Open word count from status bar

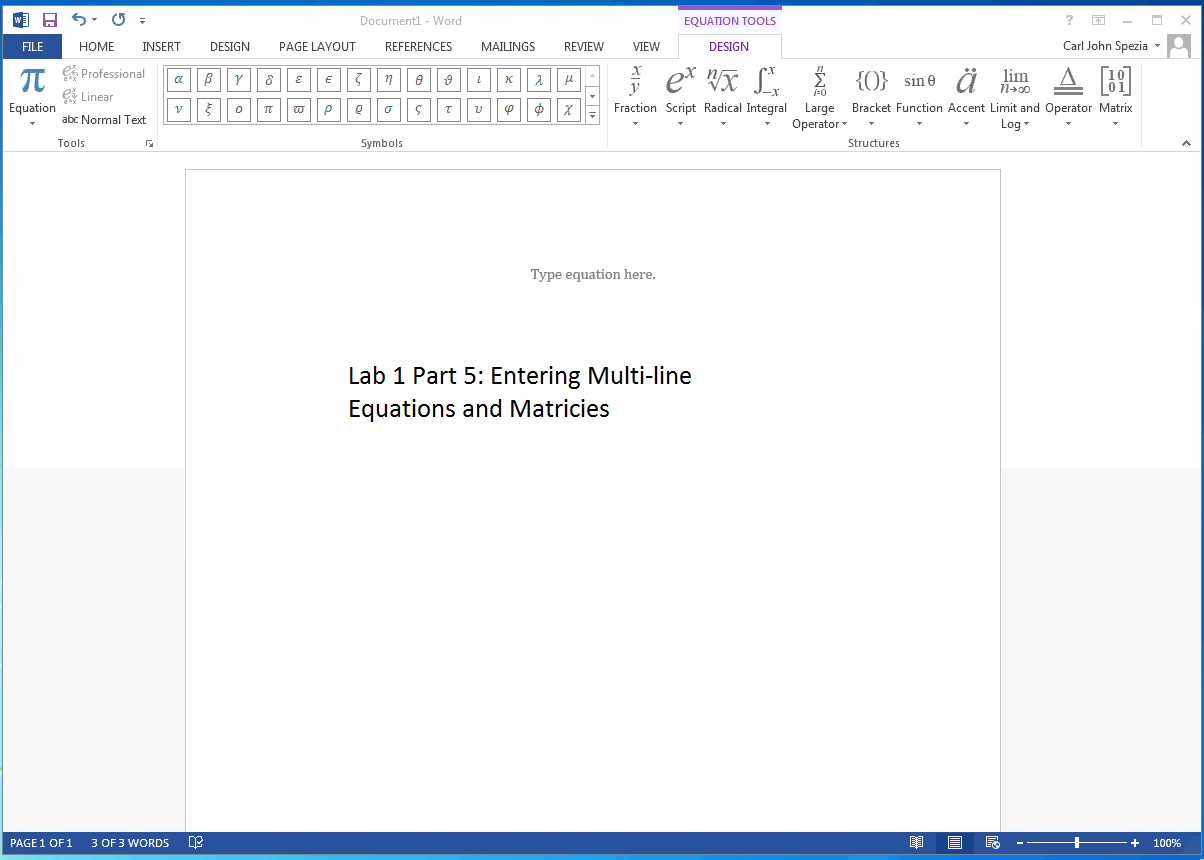(130, 843)
